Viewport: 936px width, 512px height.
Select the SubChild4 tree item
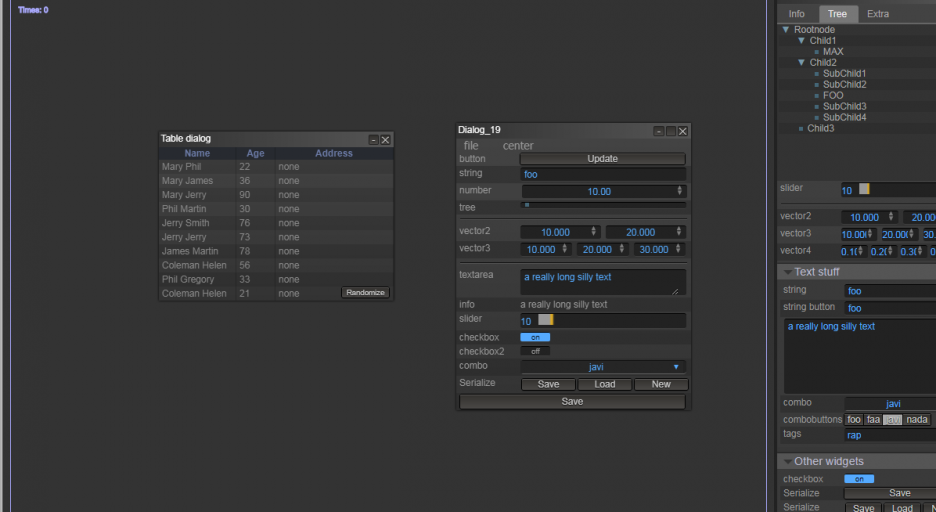pyautogui.click(x=844, y=118)
